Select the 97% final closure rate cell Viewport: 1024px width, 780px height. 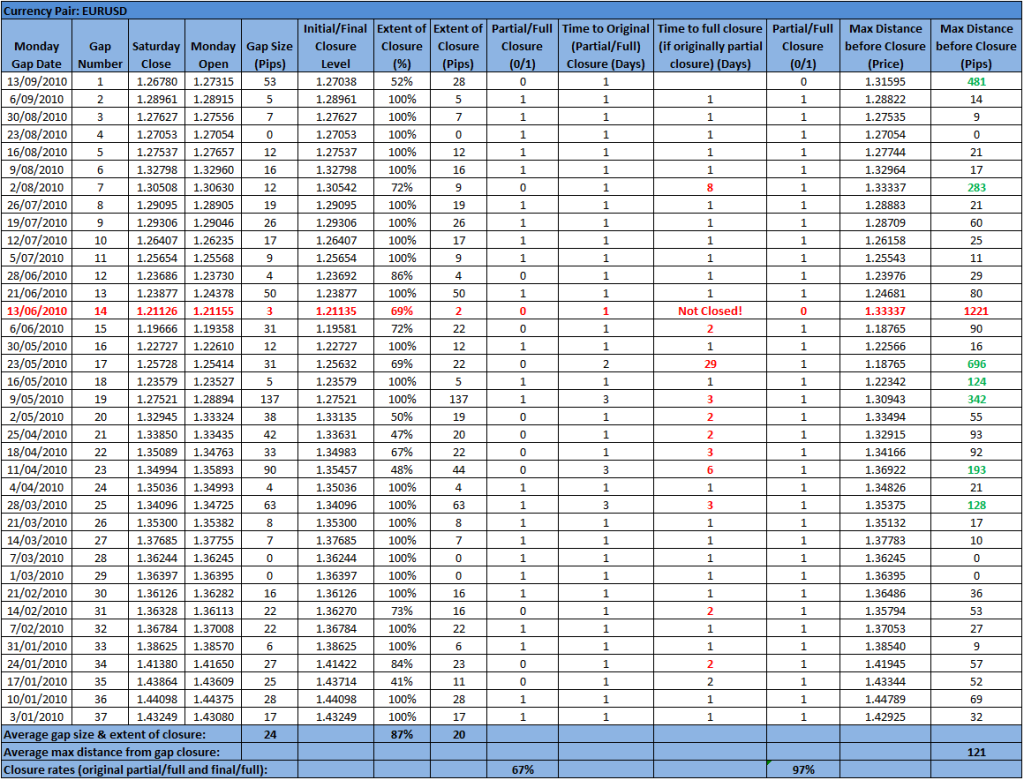click(x=803, y=770)
